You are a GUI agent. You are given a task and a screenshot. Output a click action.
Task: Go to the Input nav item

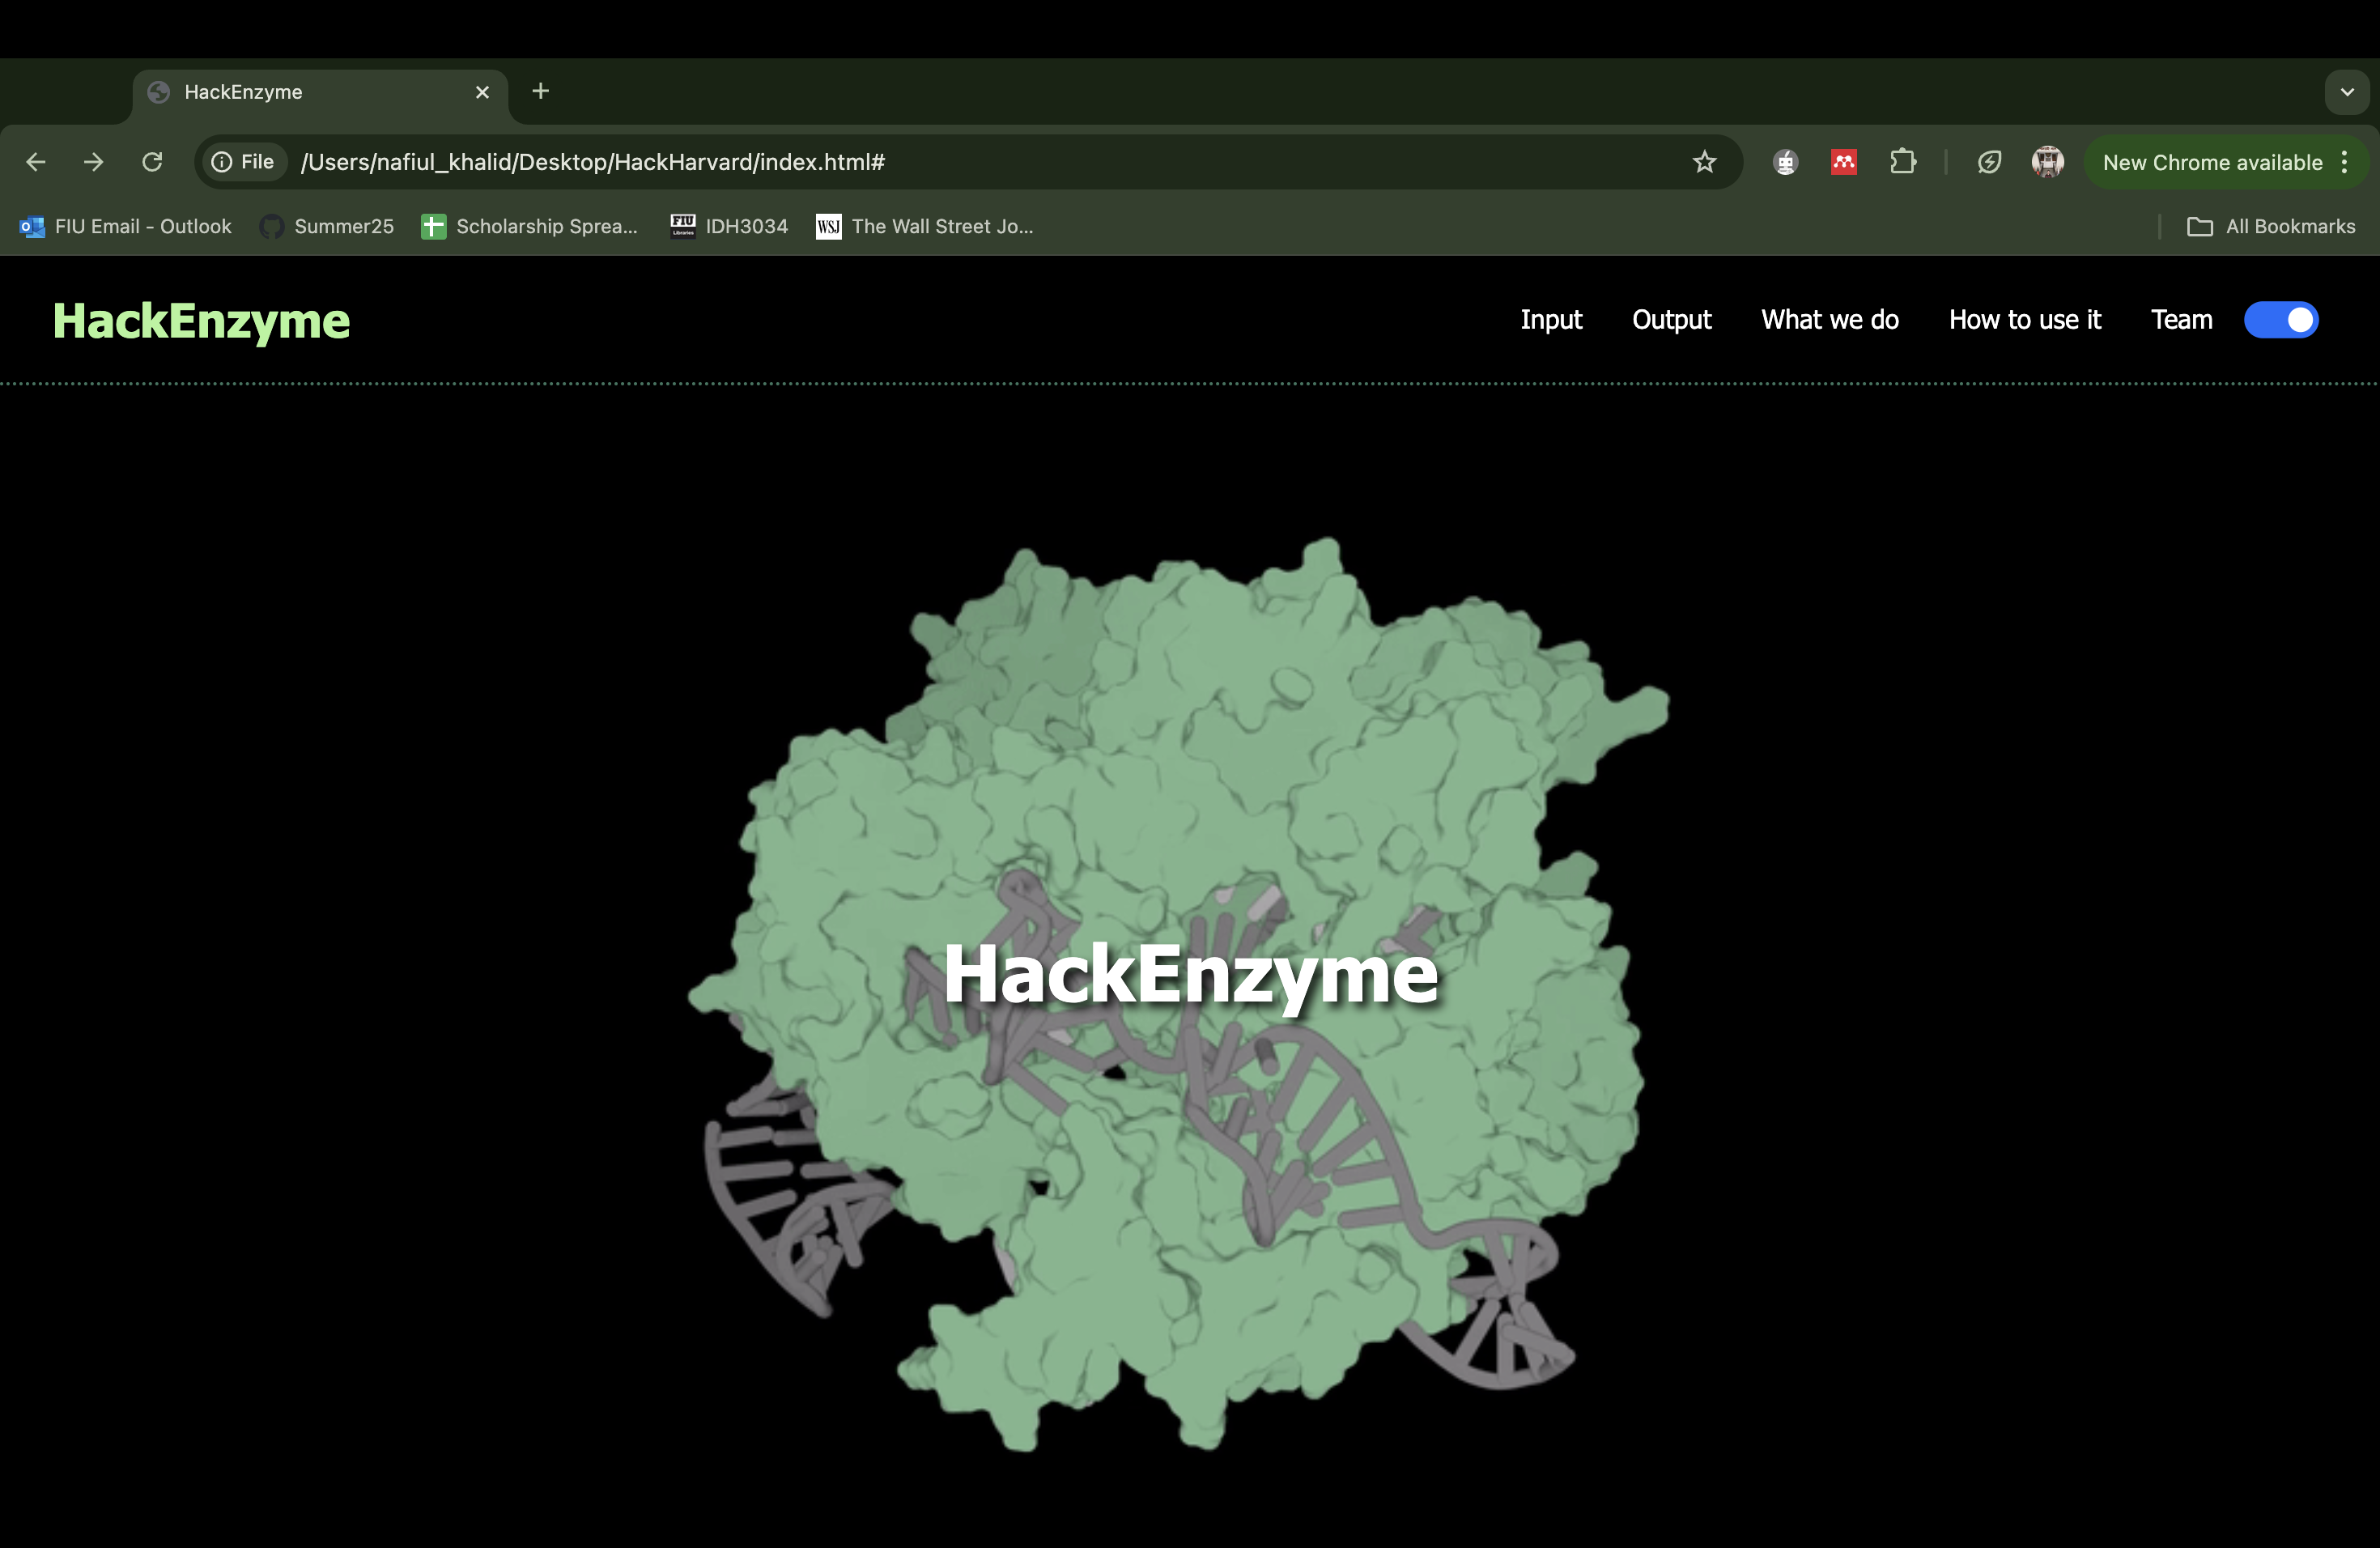1550,320
